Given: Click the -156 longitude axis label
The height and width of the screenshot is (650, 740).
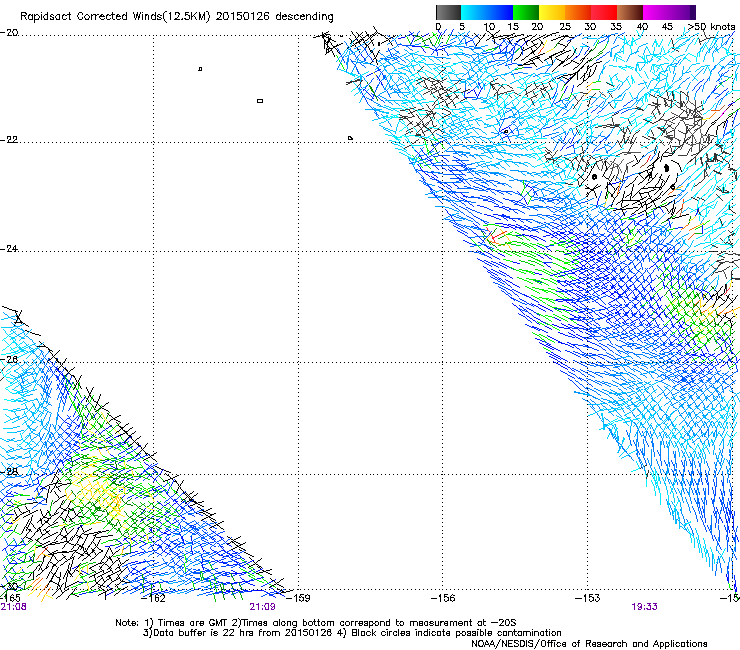Looking at the screenshot, I should tap(443, 598).
